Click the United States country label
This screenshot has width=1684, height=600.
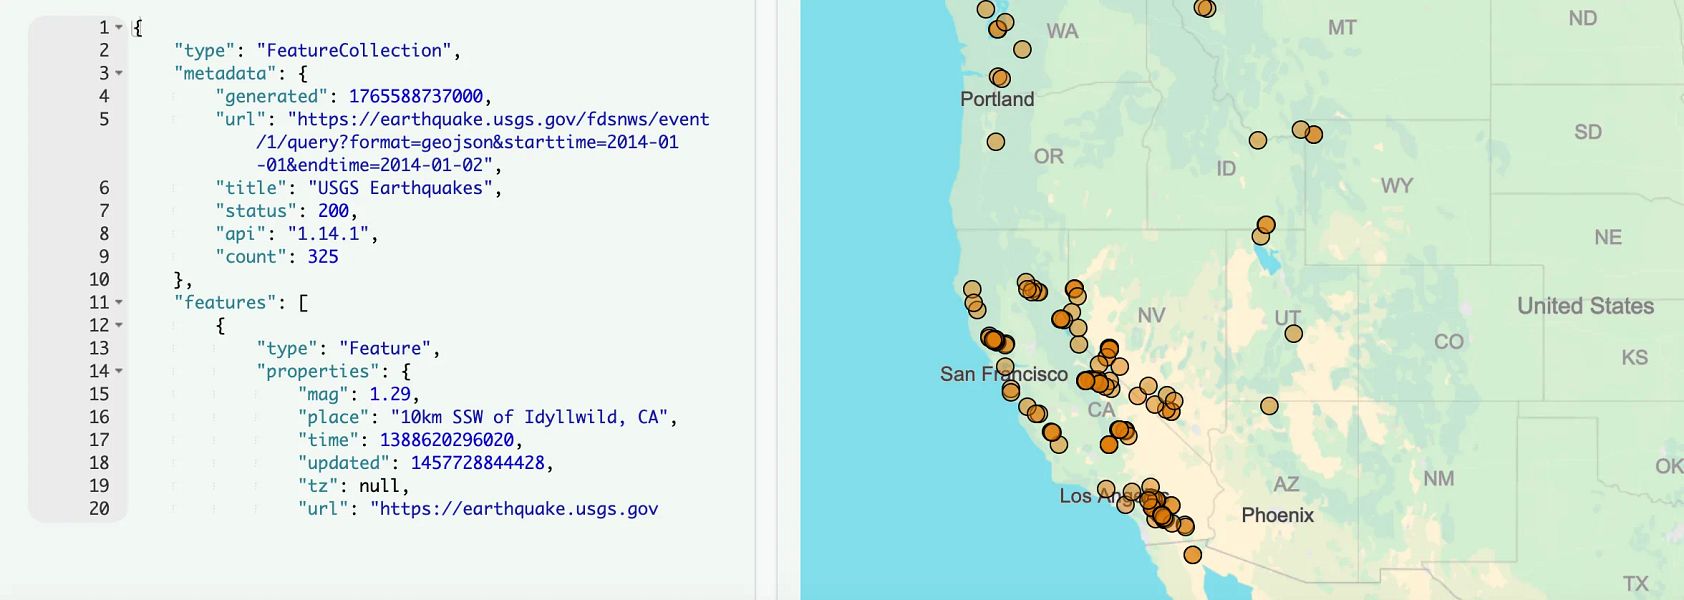[1585, 306]
